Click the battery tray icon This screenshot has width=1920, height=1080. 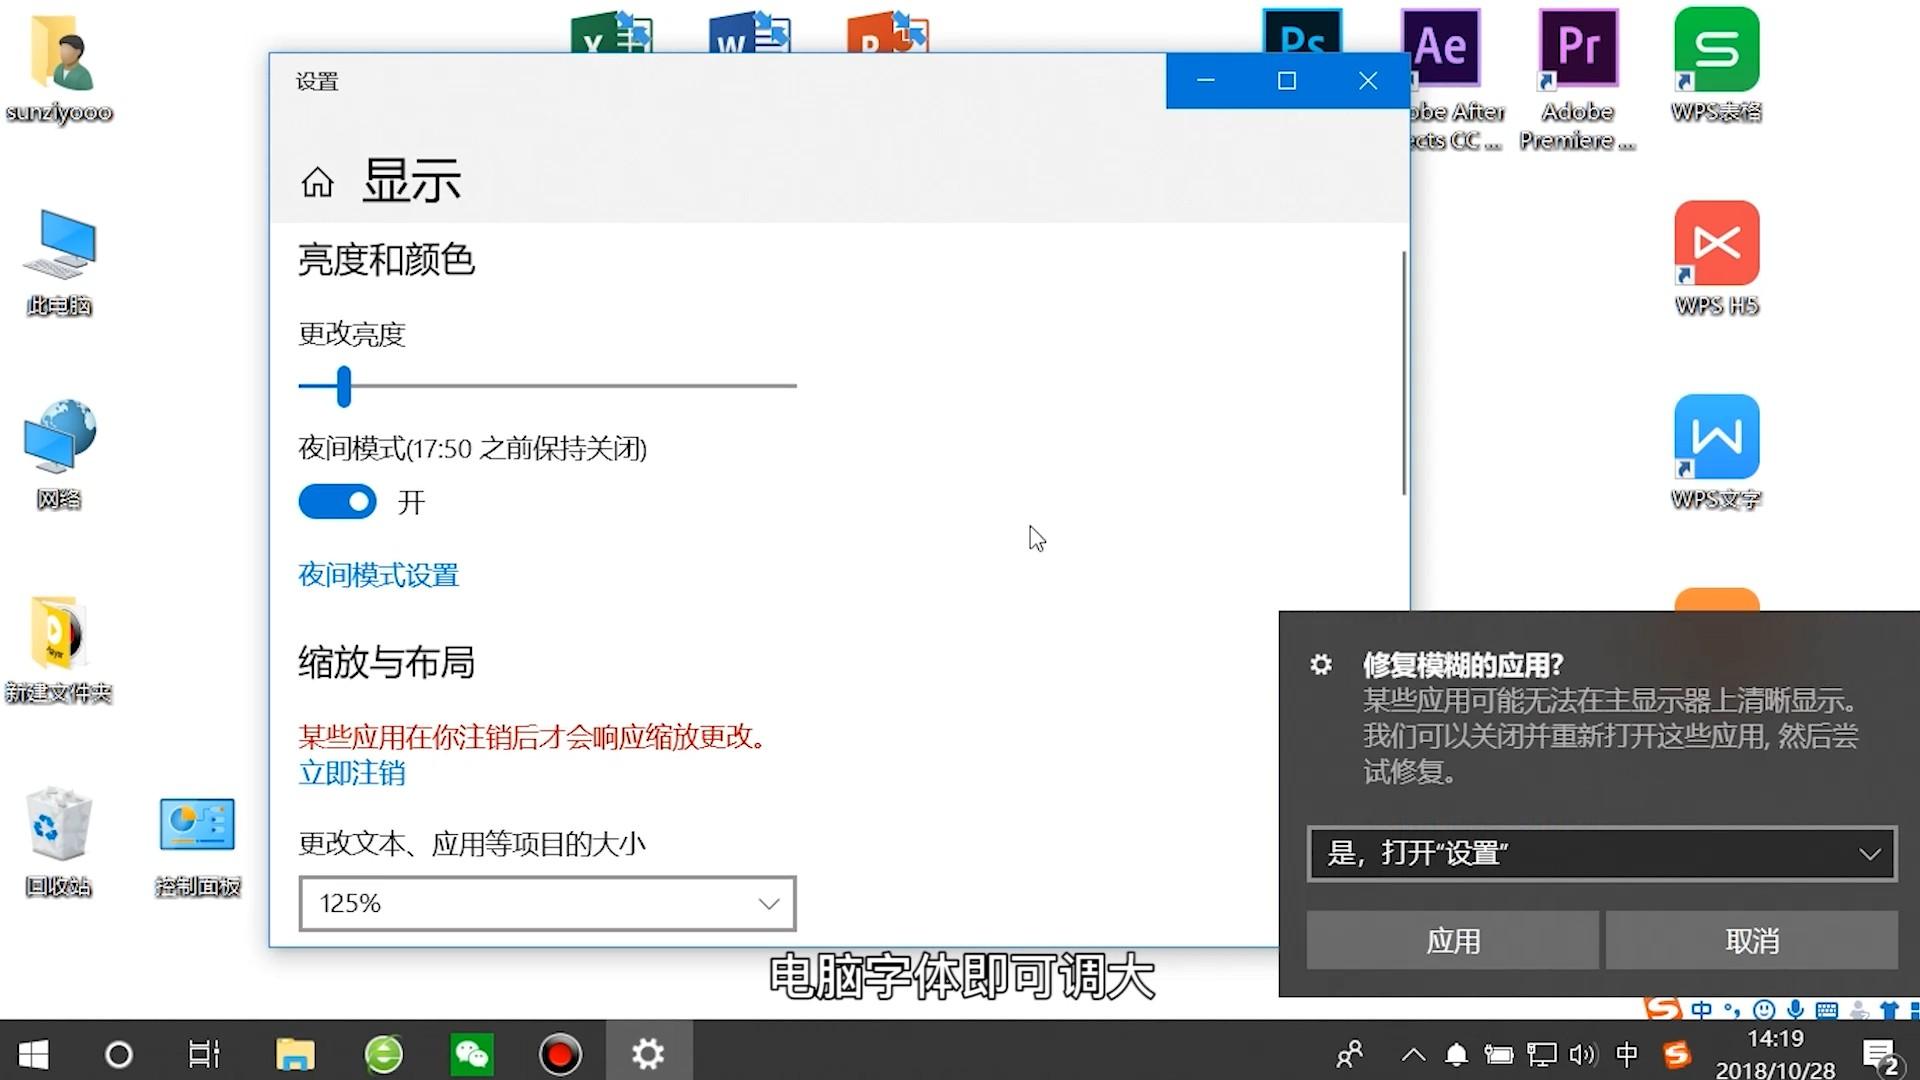pyautogui.click(x=1498, y=1054)
